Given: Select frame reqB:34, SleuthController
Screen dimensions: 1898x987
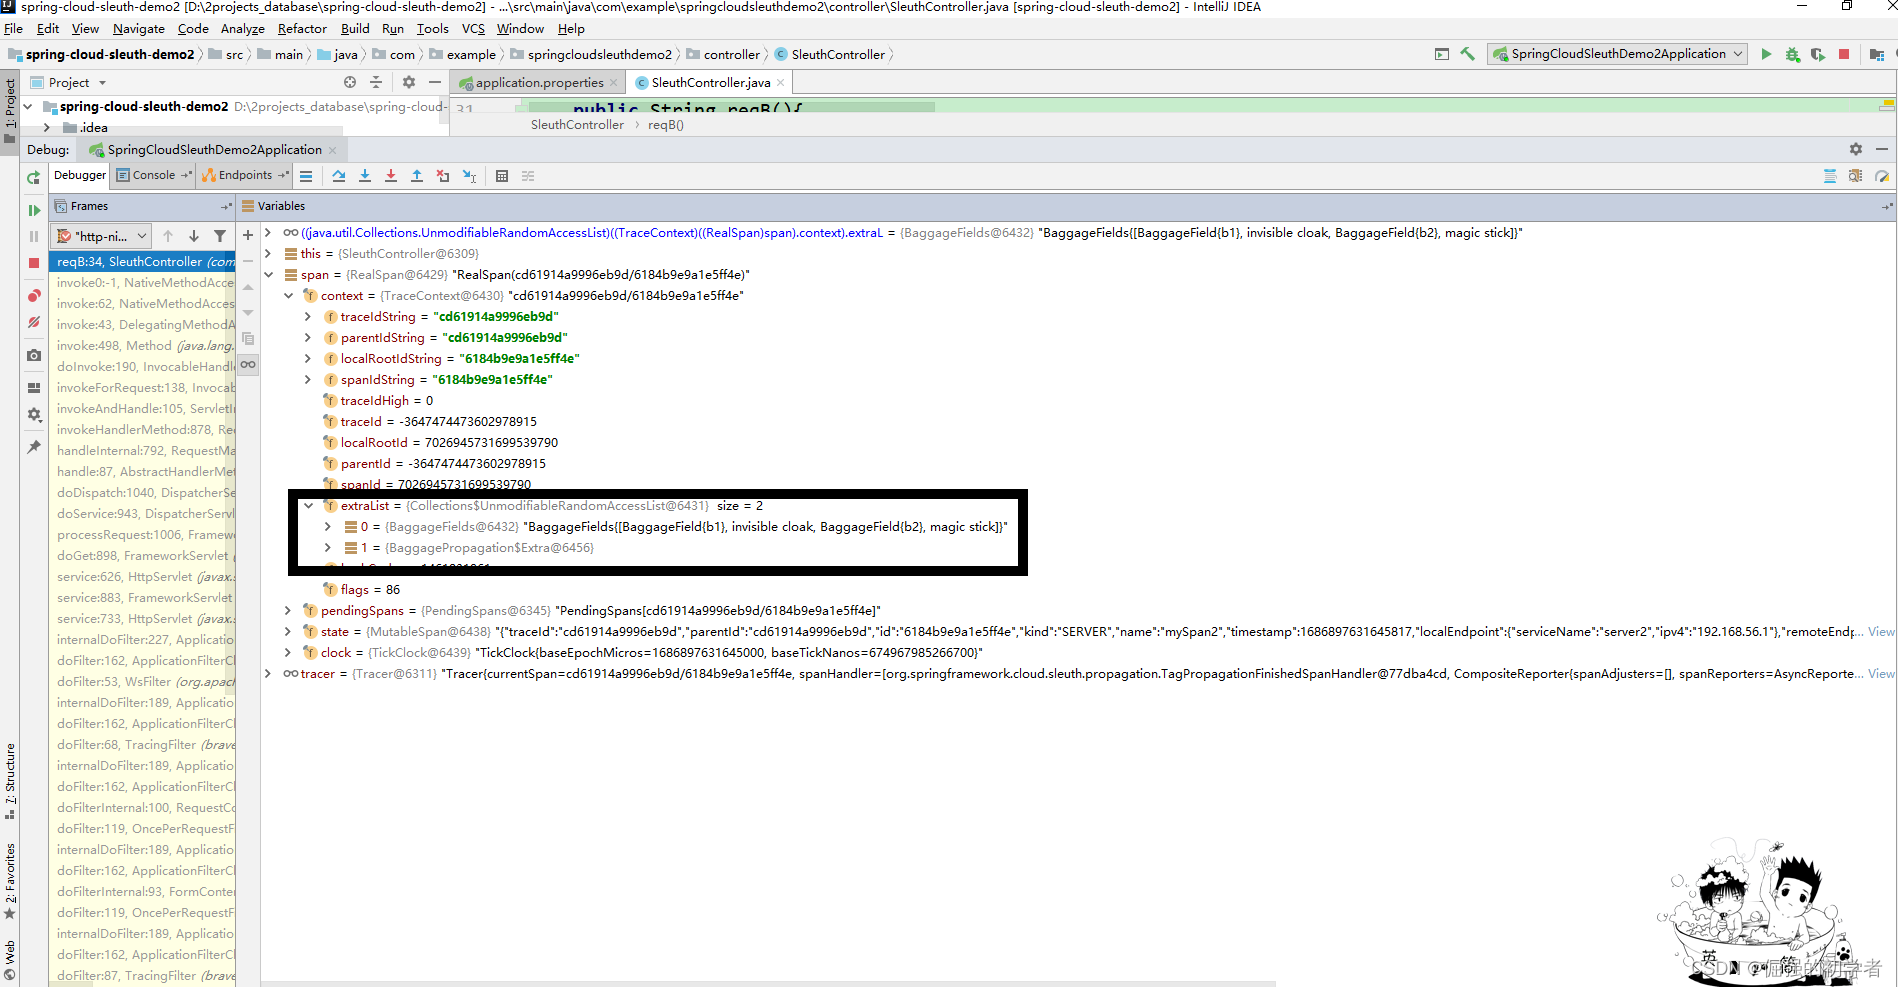Looking at the screenshot, I should pos(143,261).
